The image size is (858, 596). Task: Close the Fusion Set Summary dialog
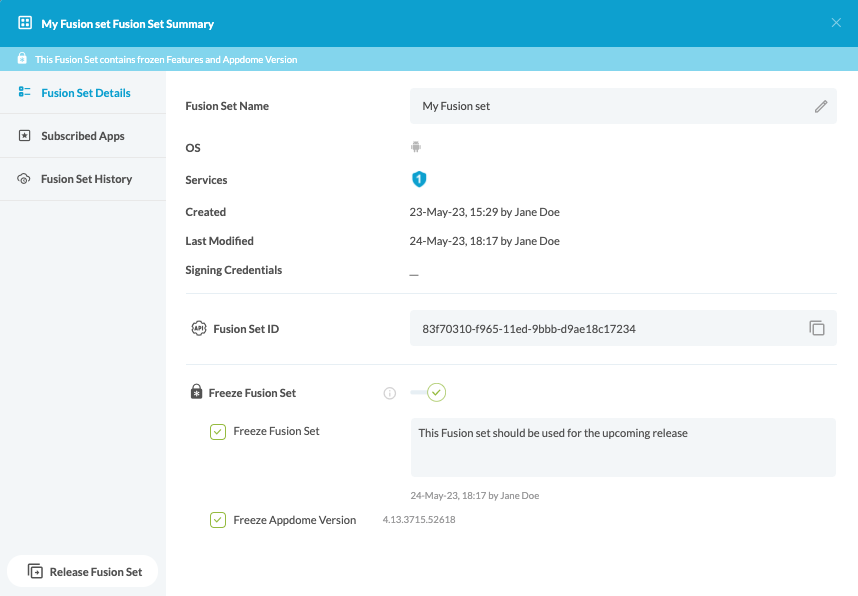click(x=836, y=23)
